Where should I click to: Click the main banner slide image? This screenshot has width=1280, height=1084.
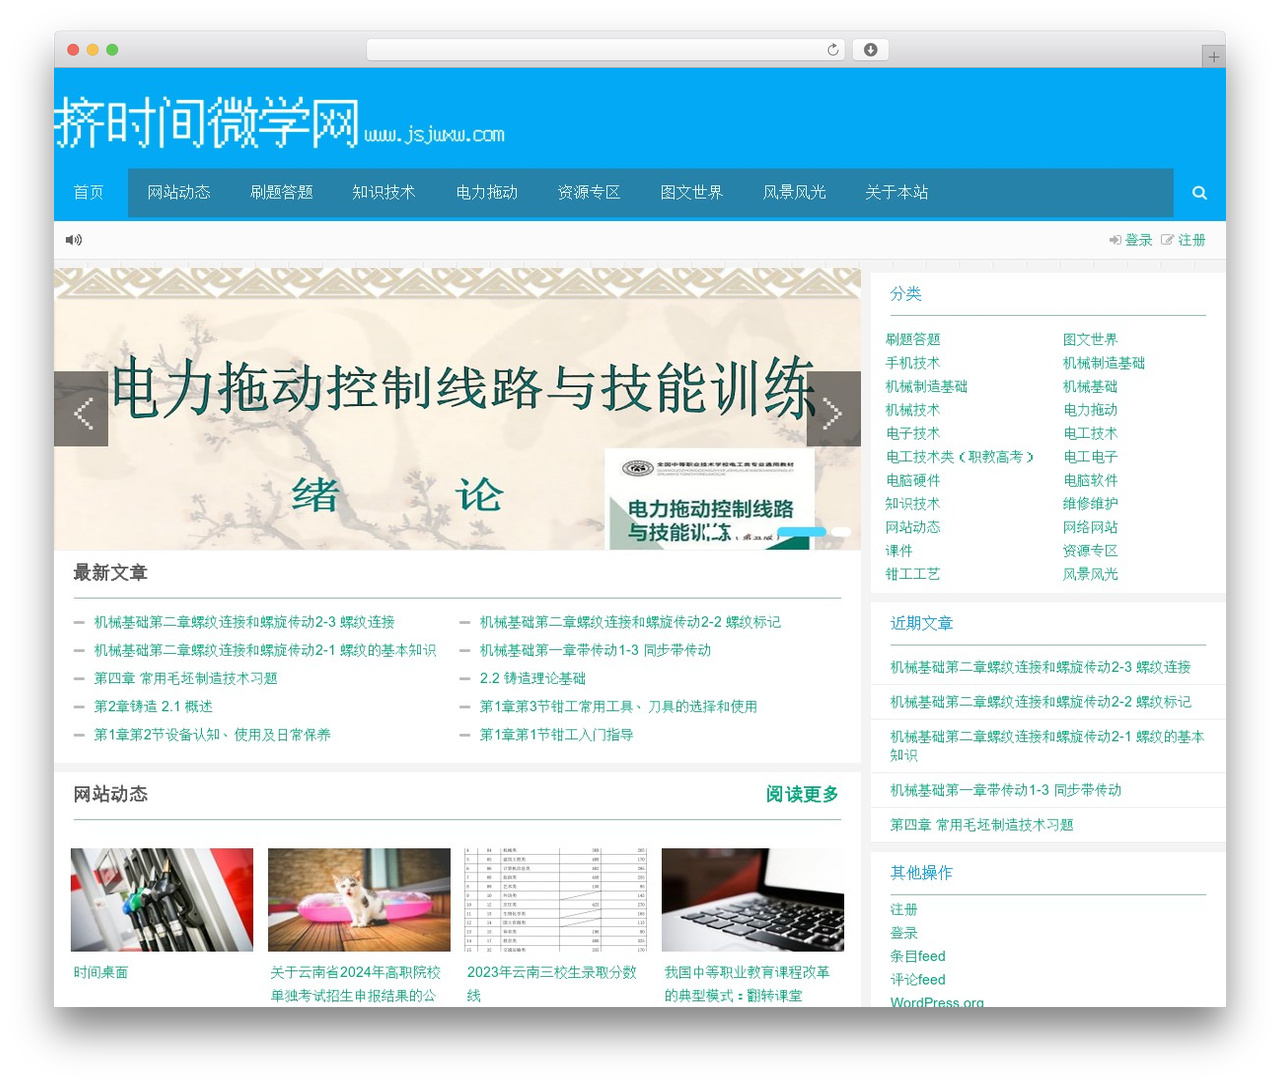click(x=457, y=409)
